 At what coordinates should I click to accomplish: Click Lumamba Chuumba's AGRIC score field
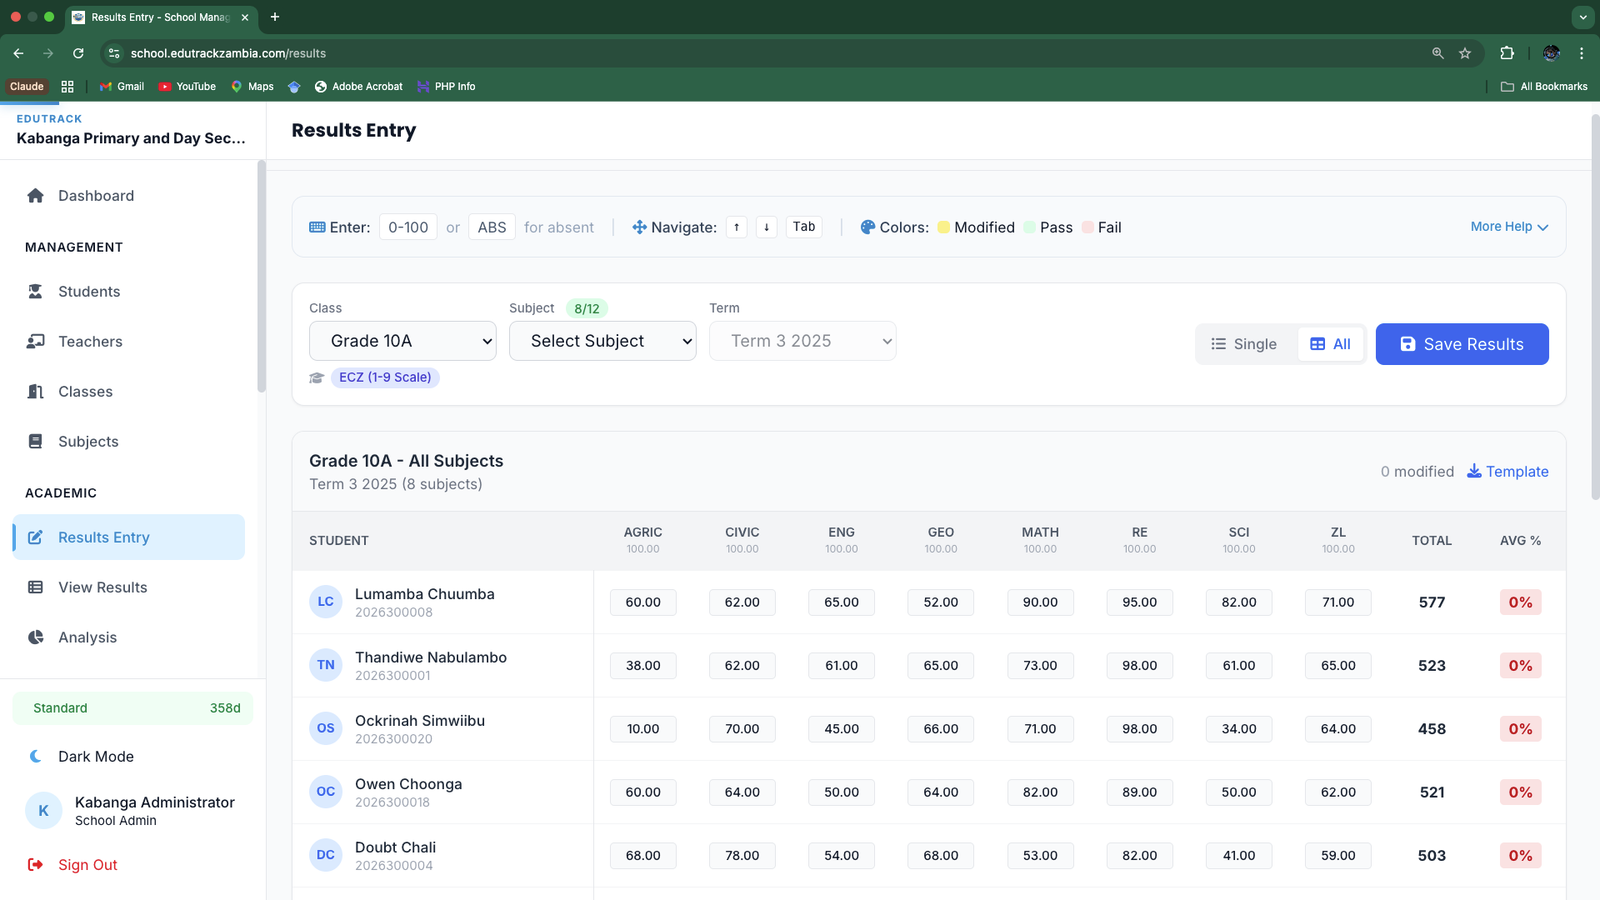[x=643, y=603]
